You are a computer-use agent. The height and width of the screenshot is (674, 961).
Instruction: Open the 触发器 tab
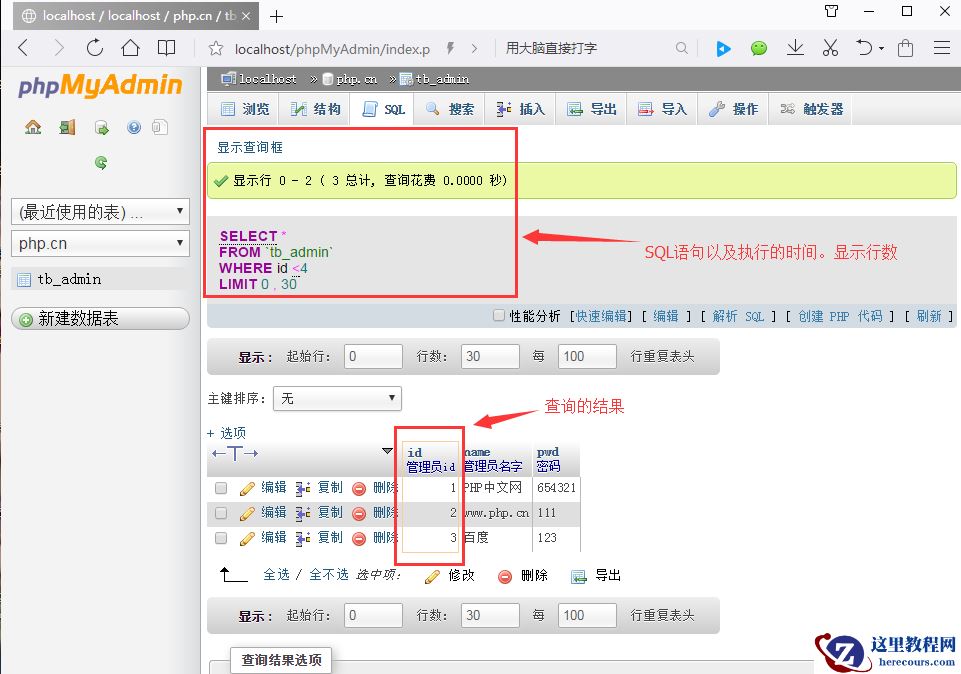[x=811, y=109]
